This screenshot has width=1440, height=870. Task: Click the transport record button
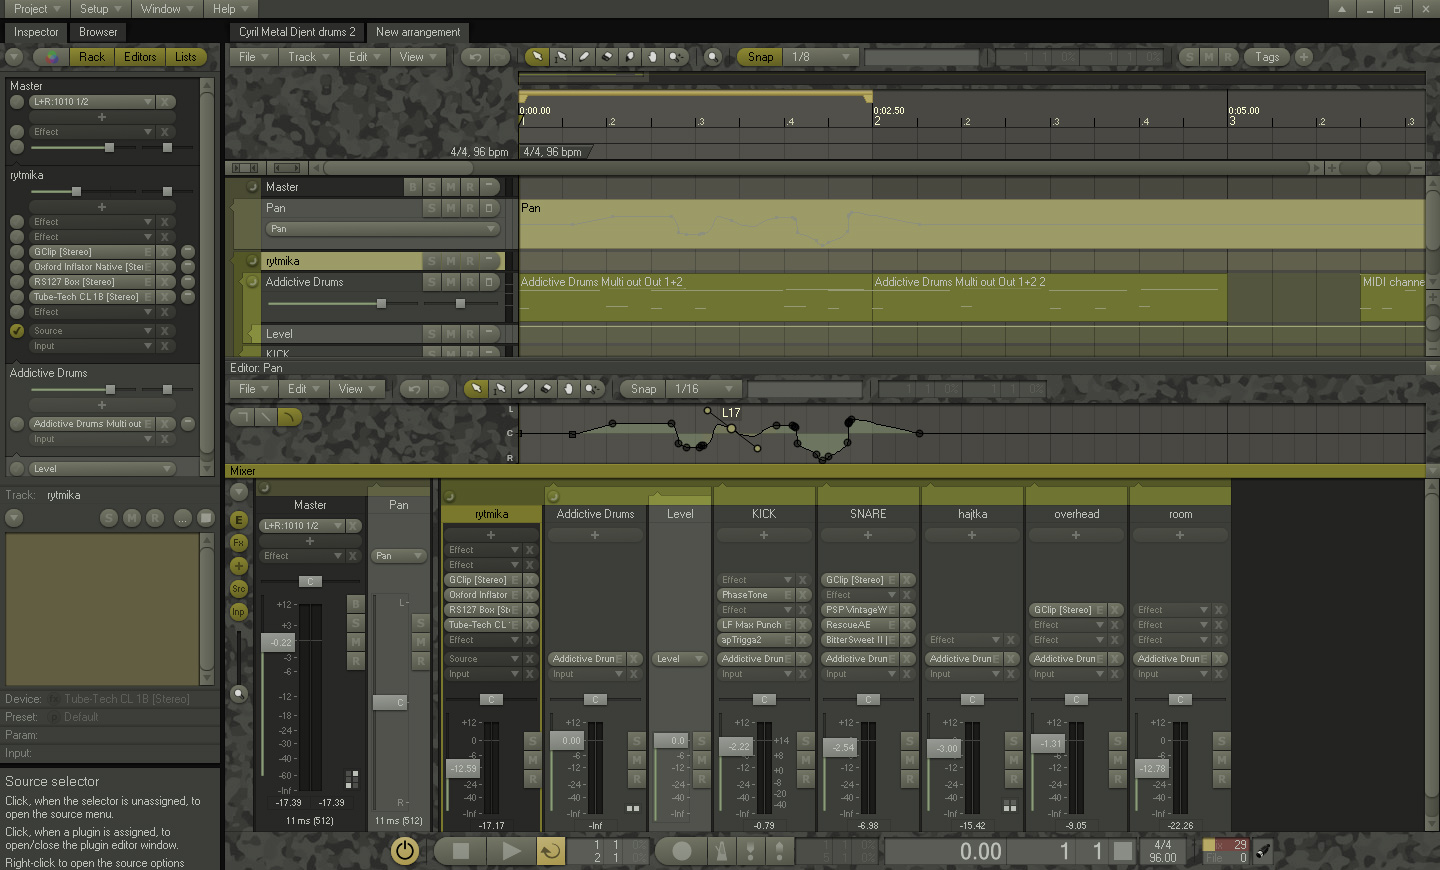point(681,851)
